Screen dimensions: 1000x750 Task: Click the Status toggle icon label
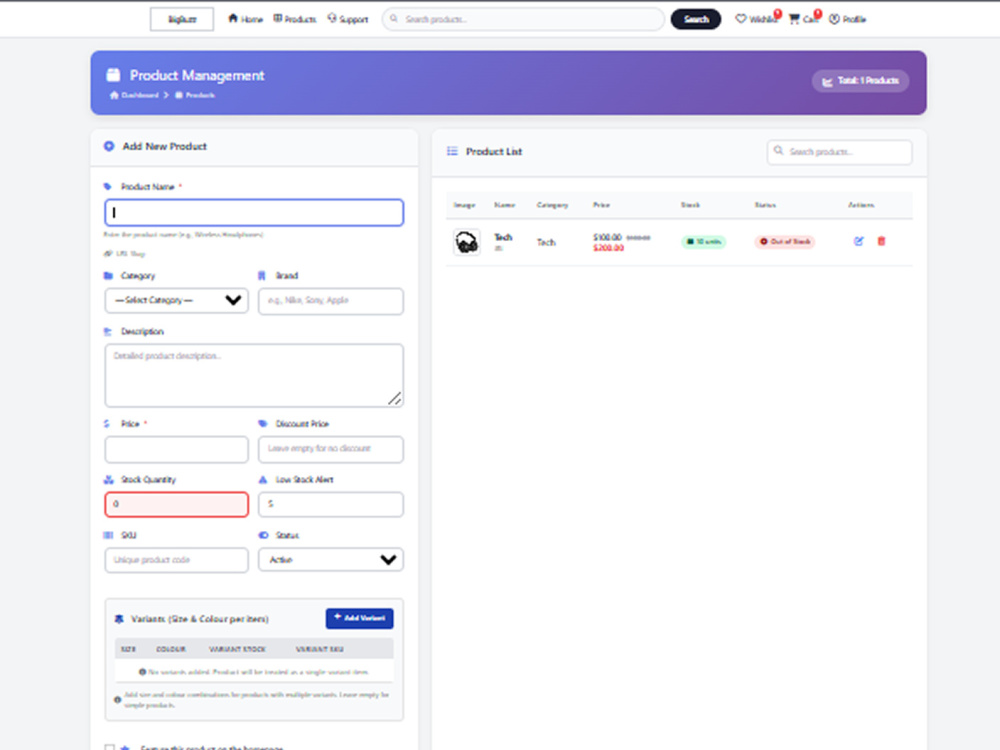[x=263, y=535]
